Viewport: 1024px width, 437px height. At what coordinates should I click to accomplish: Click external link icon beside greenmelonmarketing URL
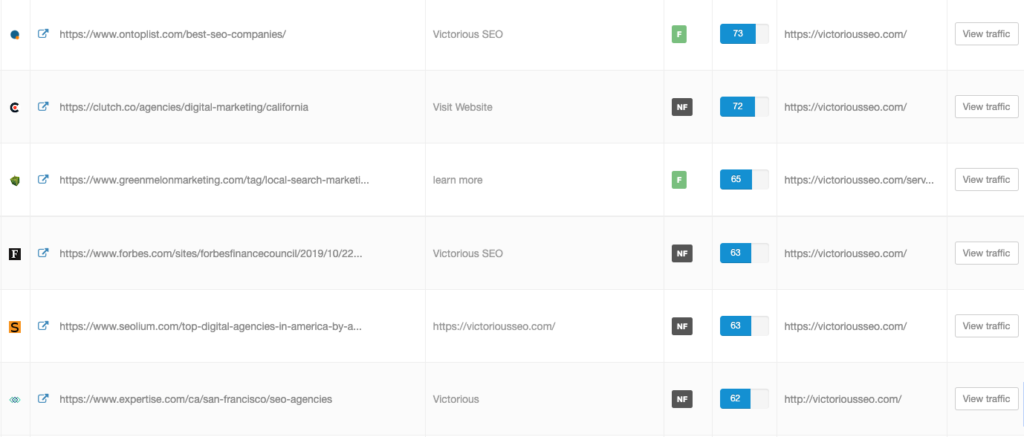(43, 180)
